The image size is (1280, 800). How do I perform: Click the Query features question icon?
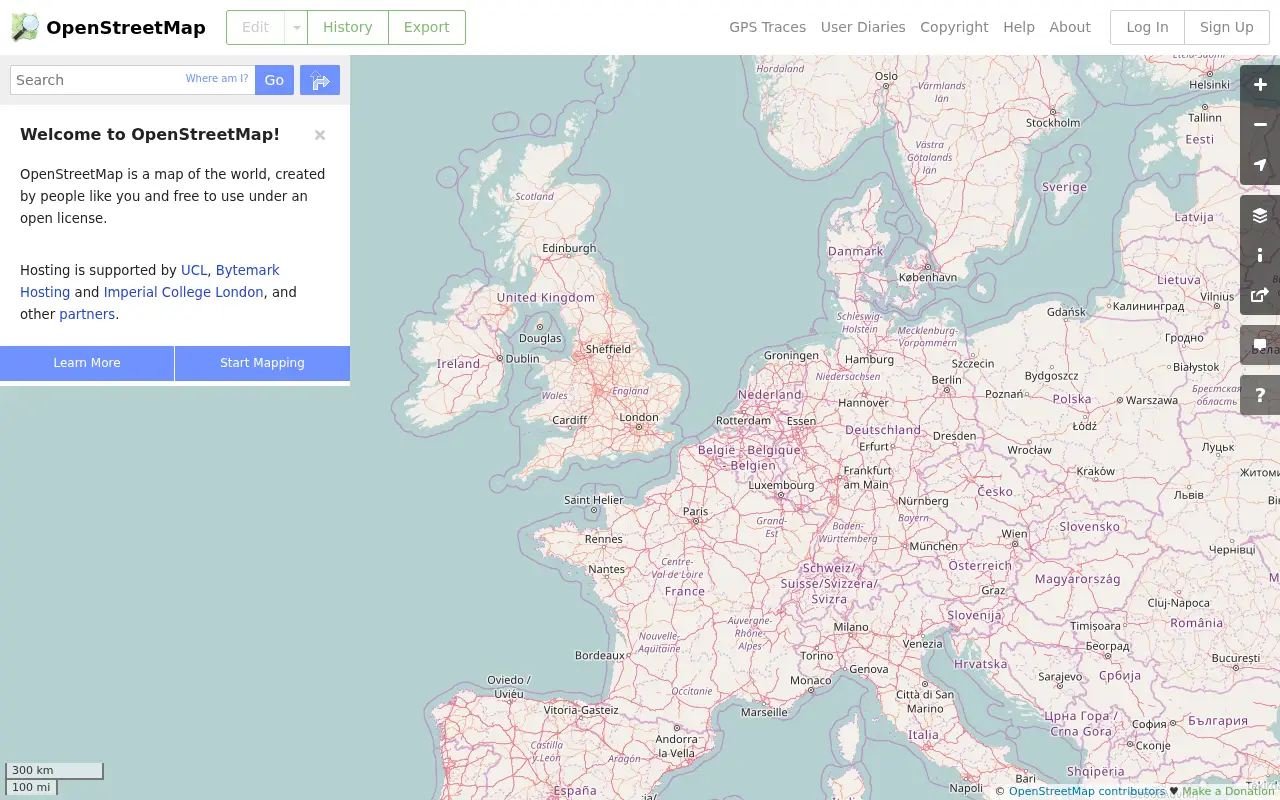1260,395
